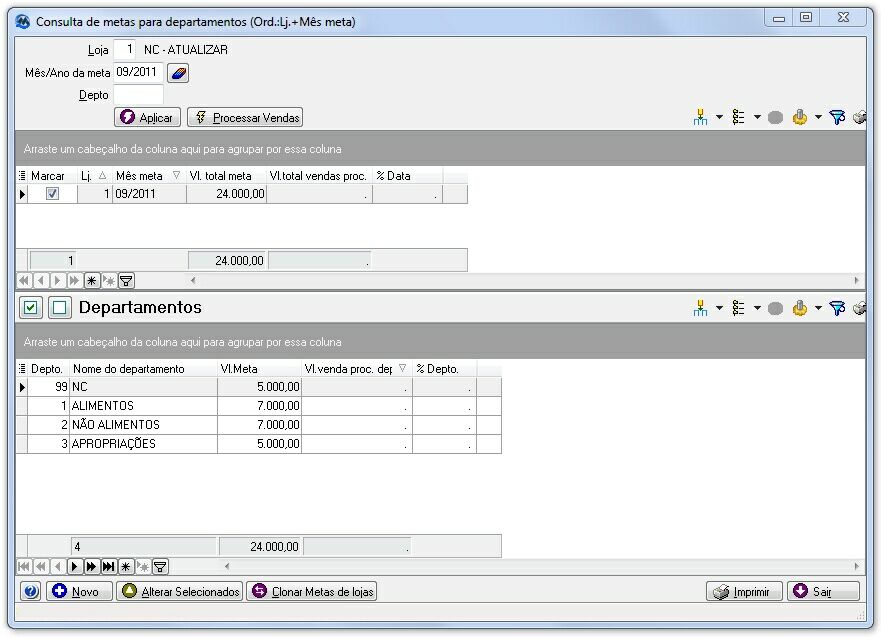Click the tree list icon in Departamentos toolbar

click(x=738, y=308)
